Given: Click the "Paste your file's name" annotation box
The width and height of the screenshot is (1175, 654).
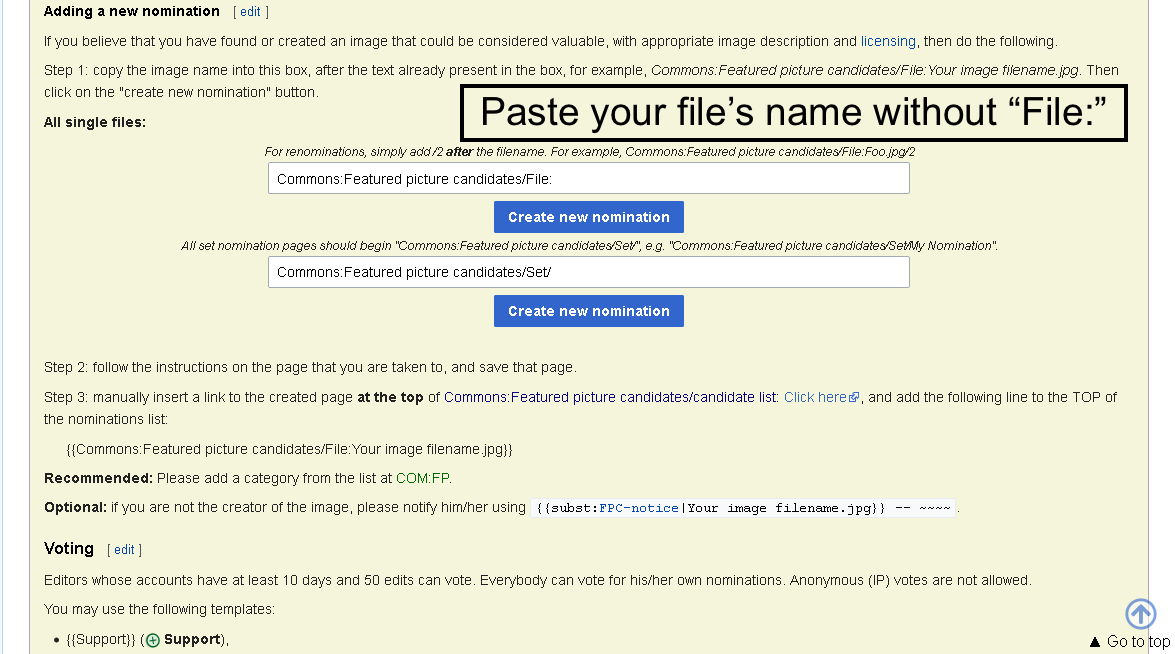Looking at the screenshot, I should (793, 113).
